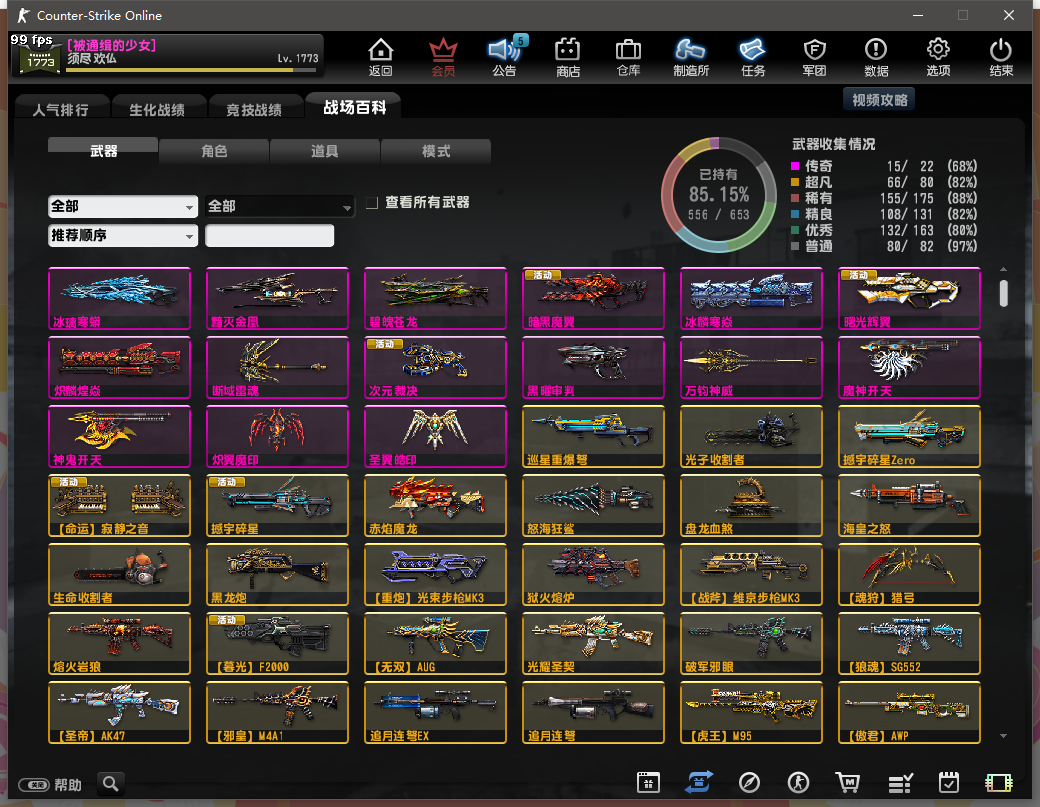
Task: Select the 撼宇碎星Zero weapon card
Action: 909,436
